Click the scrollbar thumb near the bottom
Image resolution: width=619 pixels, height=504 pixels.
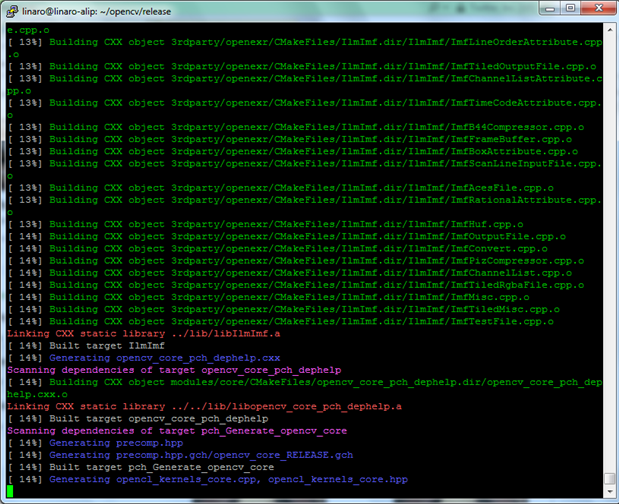[610, 478]
